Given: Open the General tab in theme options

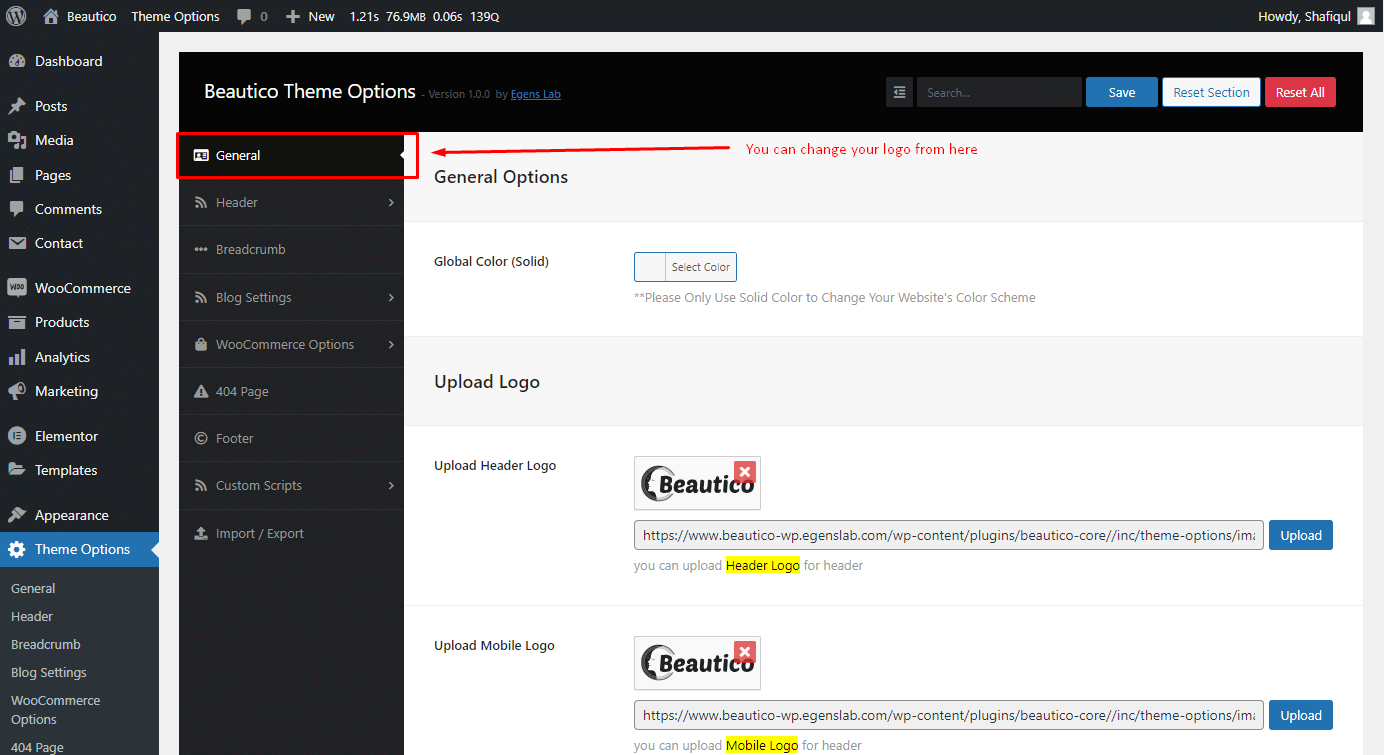Looking at the screenshot, I should point(292,156).
